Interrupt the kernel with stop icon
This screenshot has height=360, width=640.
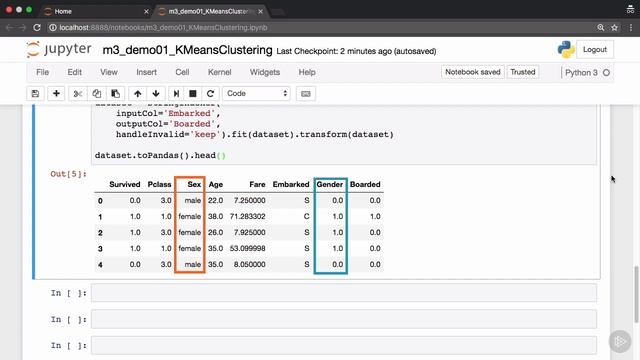(x=193, y=93)
